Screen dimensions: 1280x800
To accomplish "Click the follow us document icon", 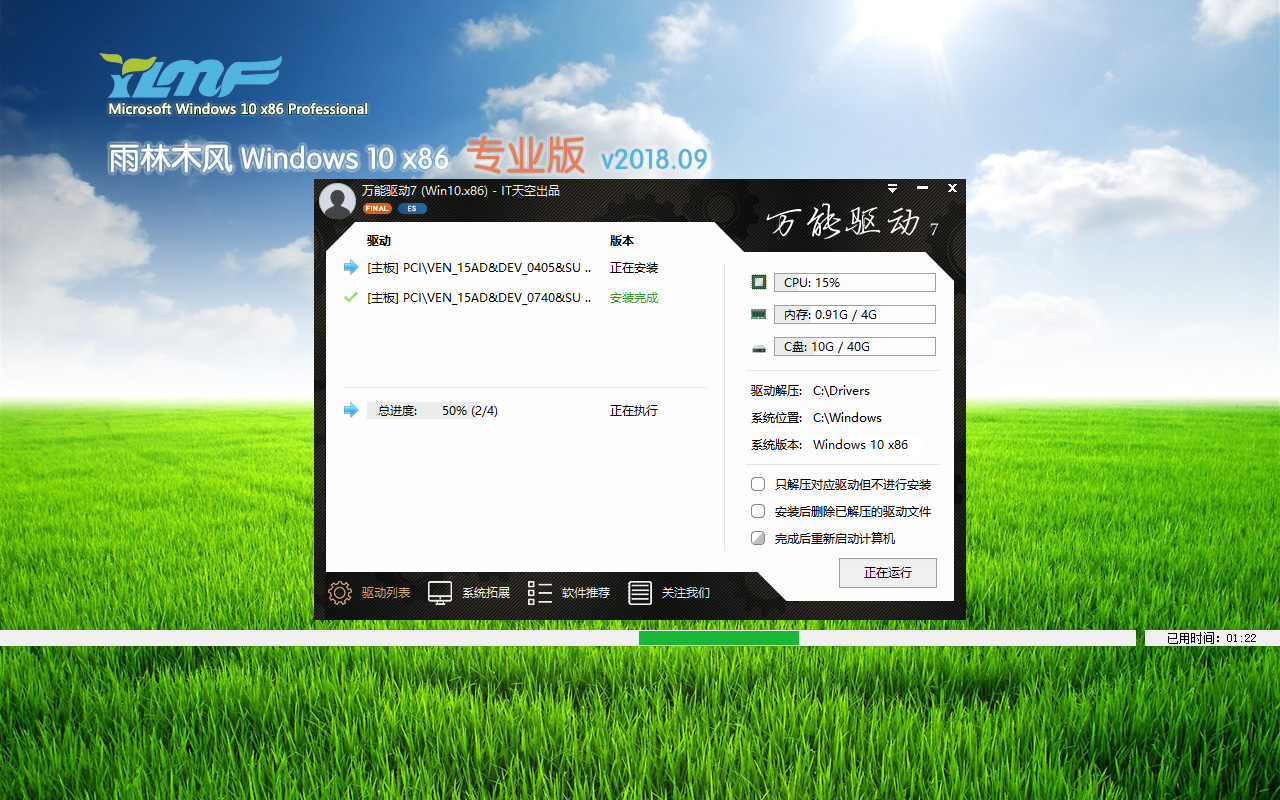I will tap(640, 593).
